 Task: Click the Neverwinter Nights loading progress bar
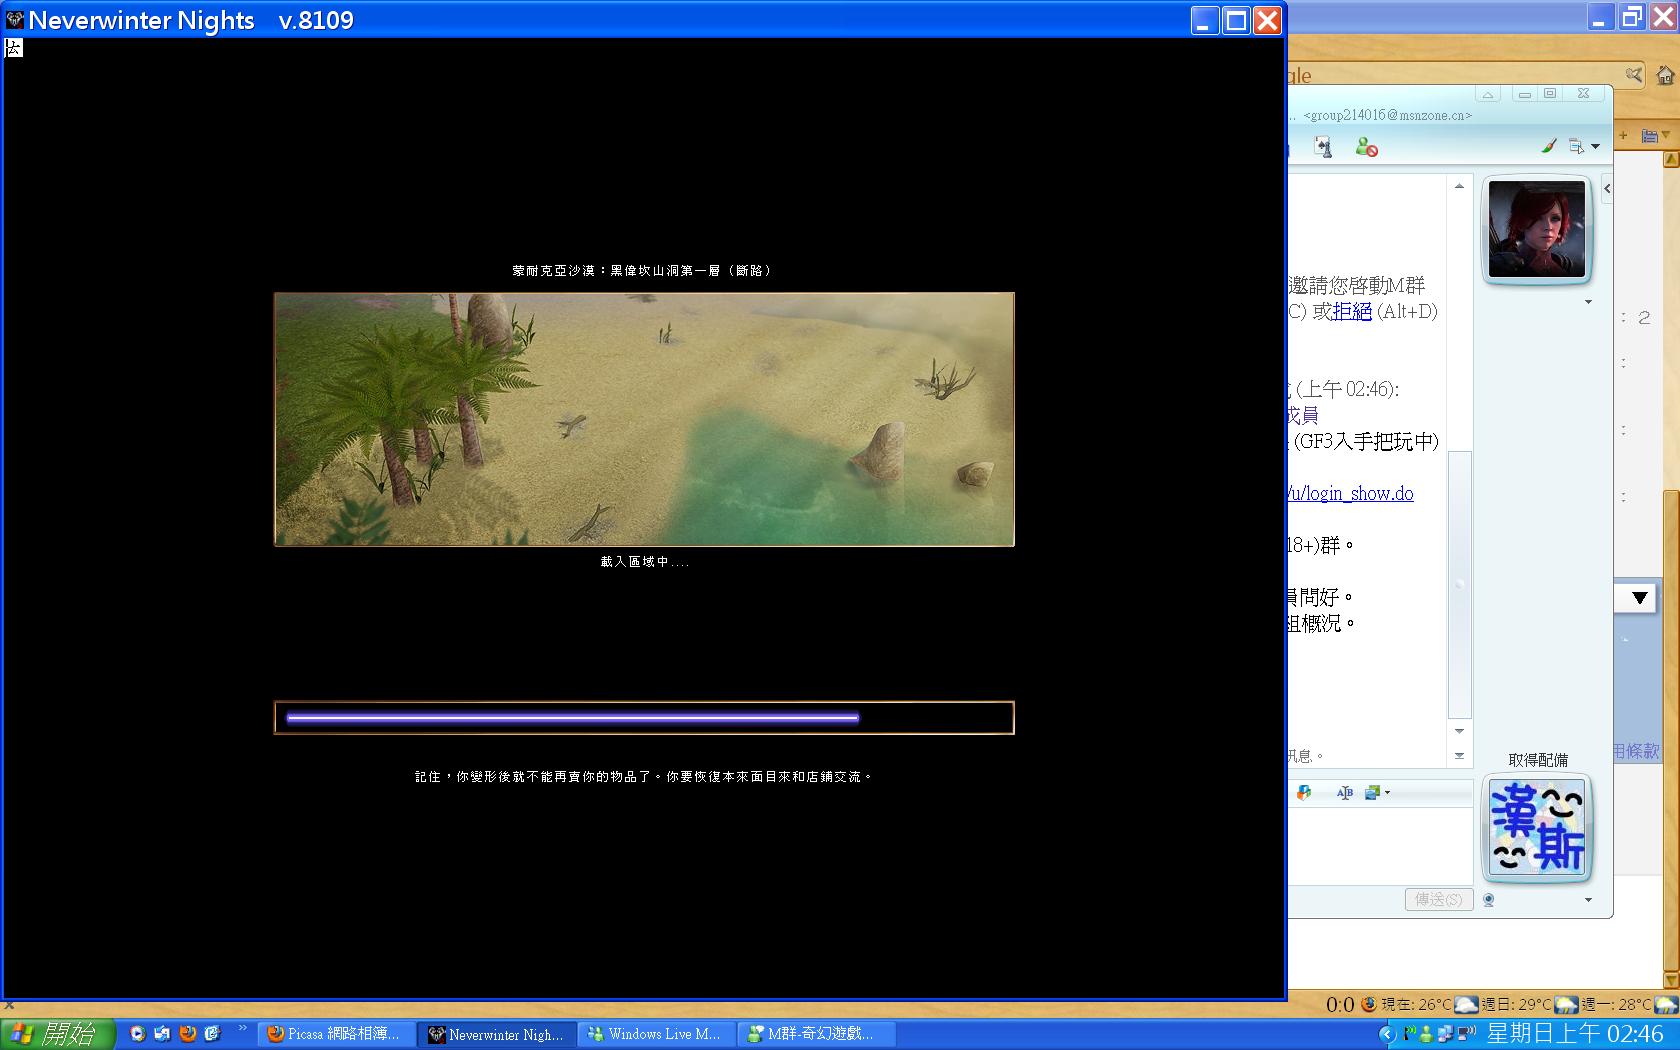pyautogui.click(x=644, y=718)
